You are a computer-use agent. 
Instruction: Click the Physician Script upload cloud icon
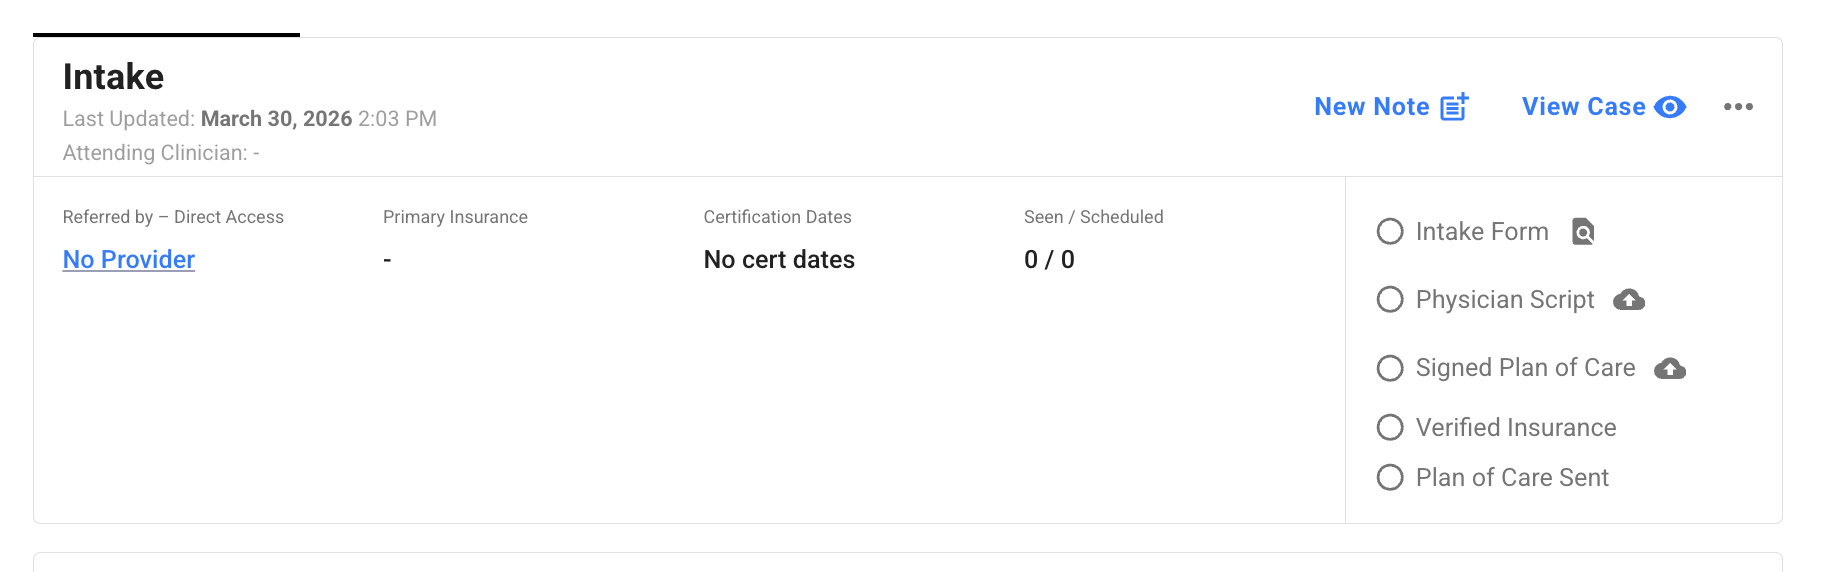(1629, 300)
